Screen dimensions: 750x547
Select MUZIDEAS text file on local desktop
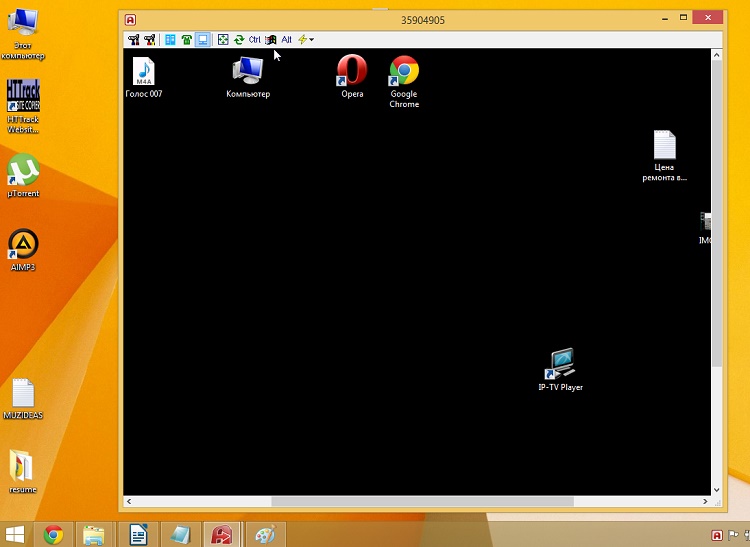coord(23,399)
